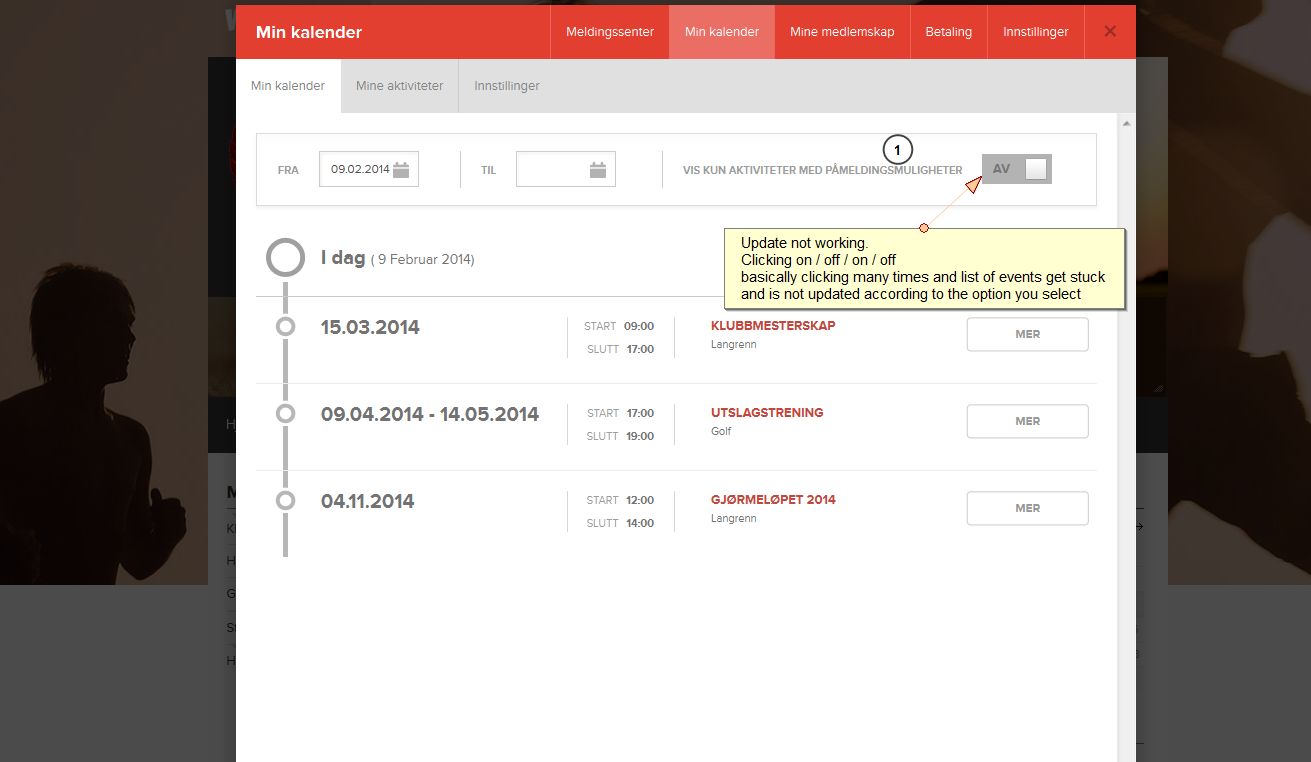Toggle the AV switch for påmeldingsmuligheter
The image size is (1311, 762).
point(1017,169)
